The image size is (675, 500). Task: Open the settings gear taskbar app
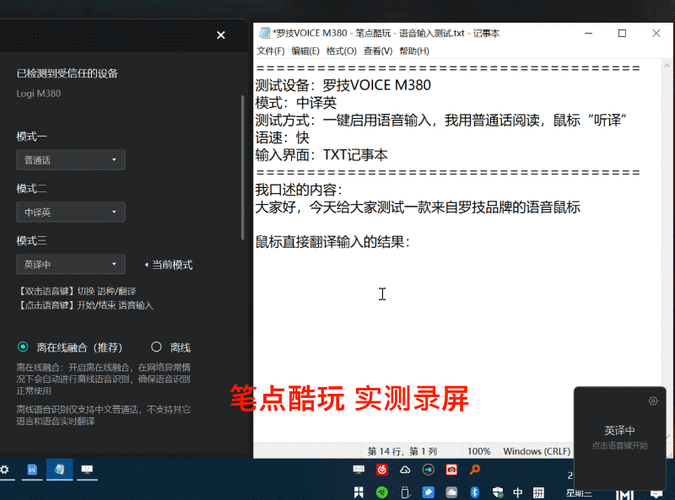click(5, 469)
